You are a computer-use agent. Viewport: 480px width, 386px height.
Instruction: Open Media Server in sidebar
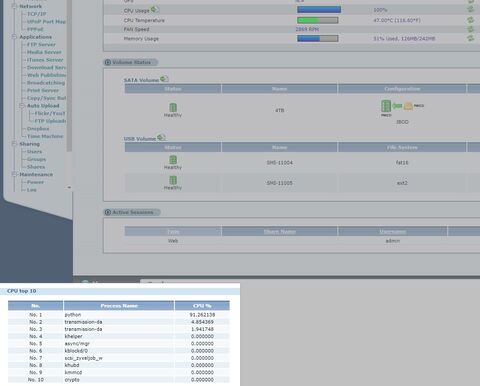pyautogui.click(x=44, y=52)
